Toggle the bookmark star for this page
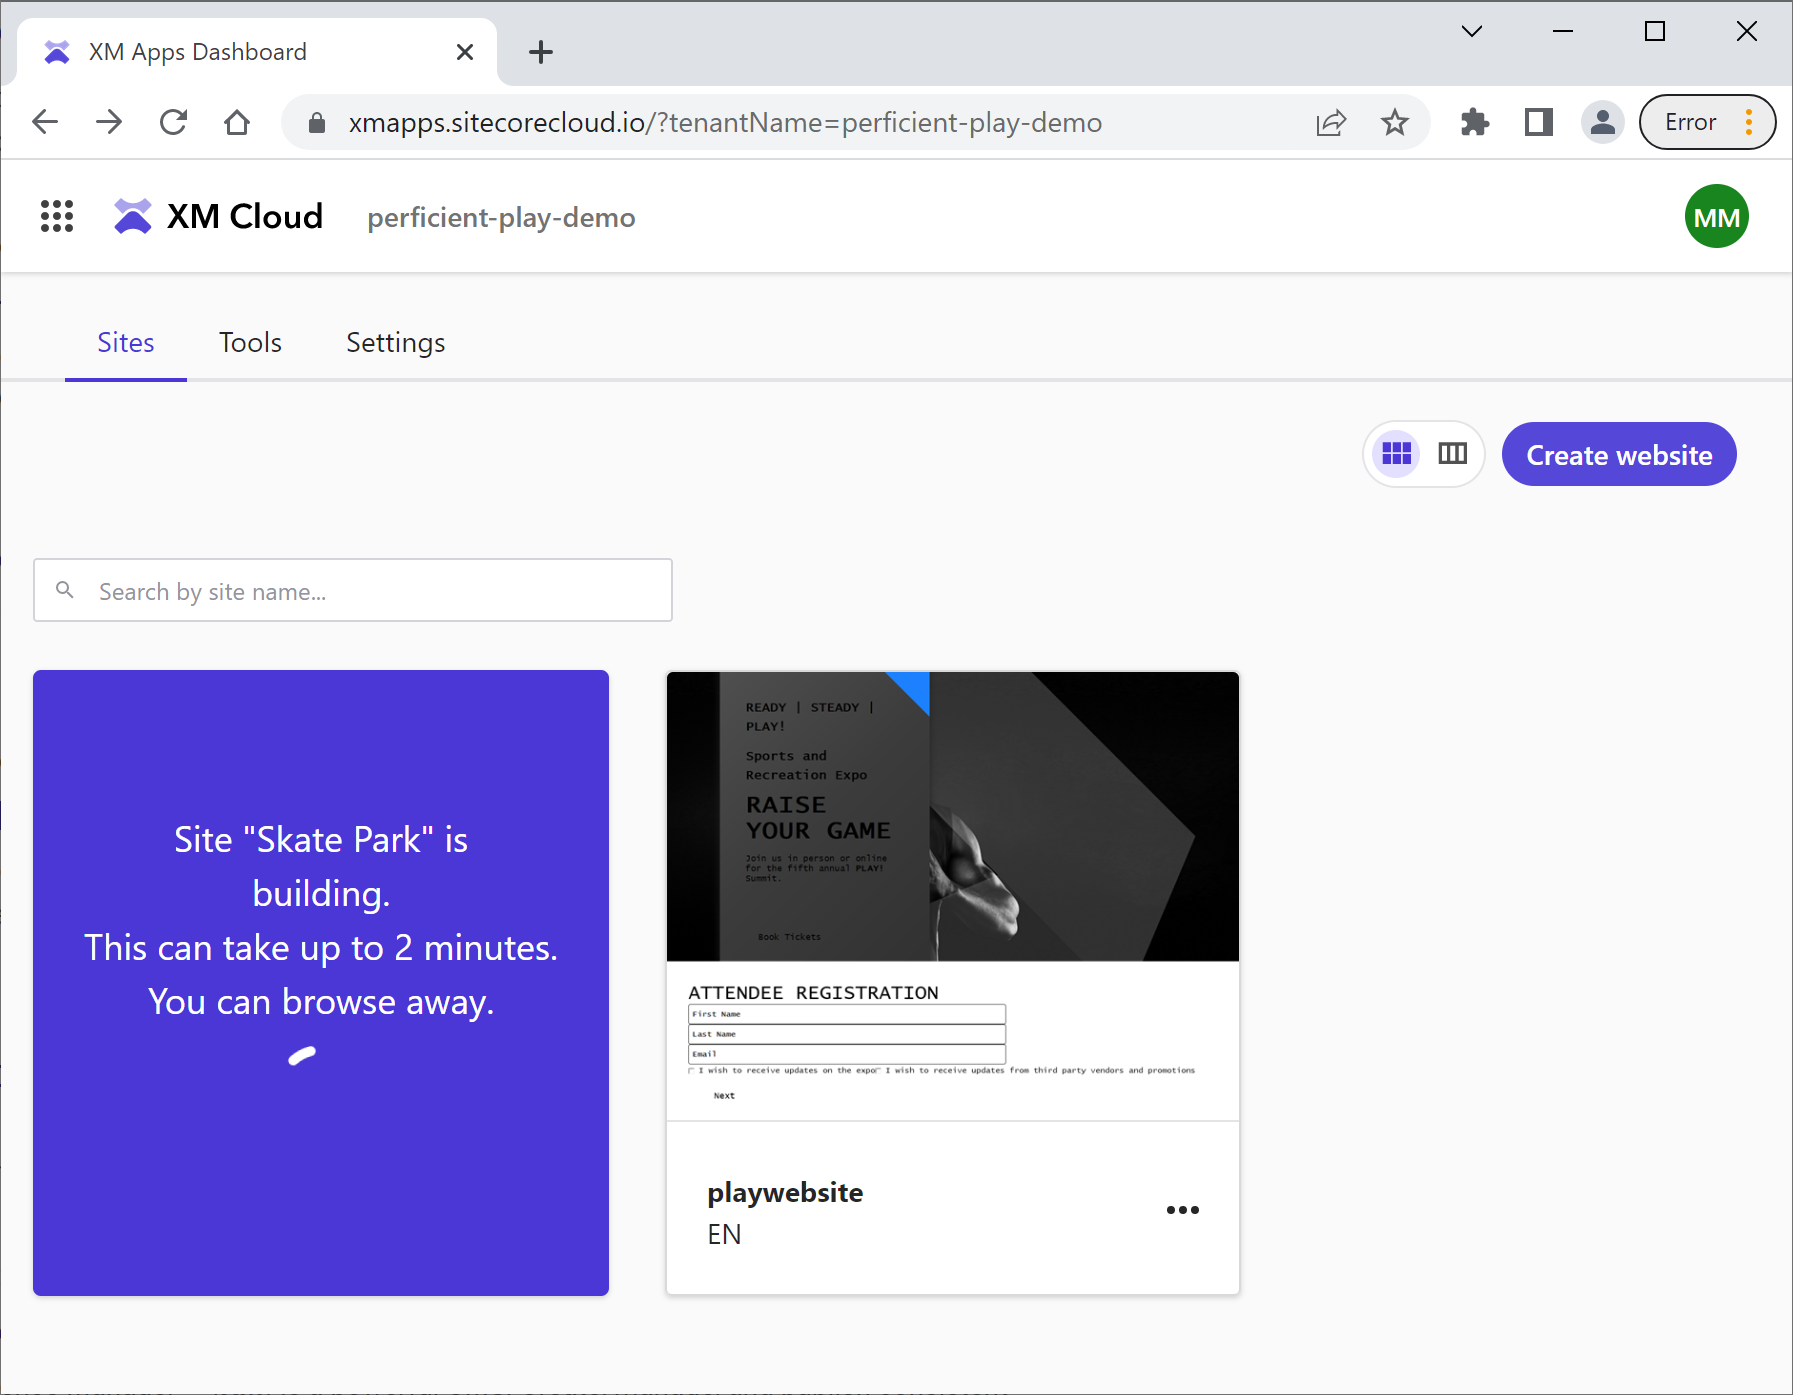The height and width of the screenshot is (1395, 1793). tap(1394, 122)
